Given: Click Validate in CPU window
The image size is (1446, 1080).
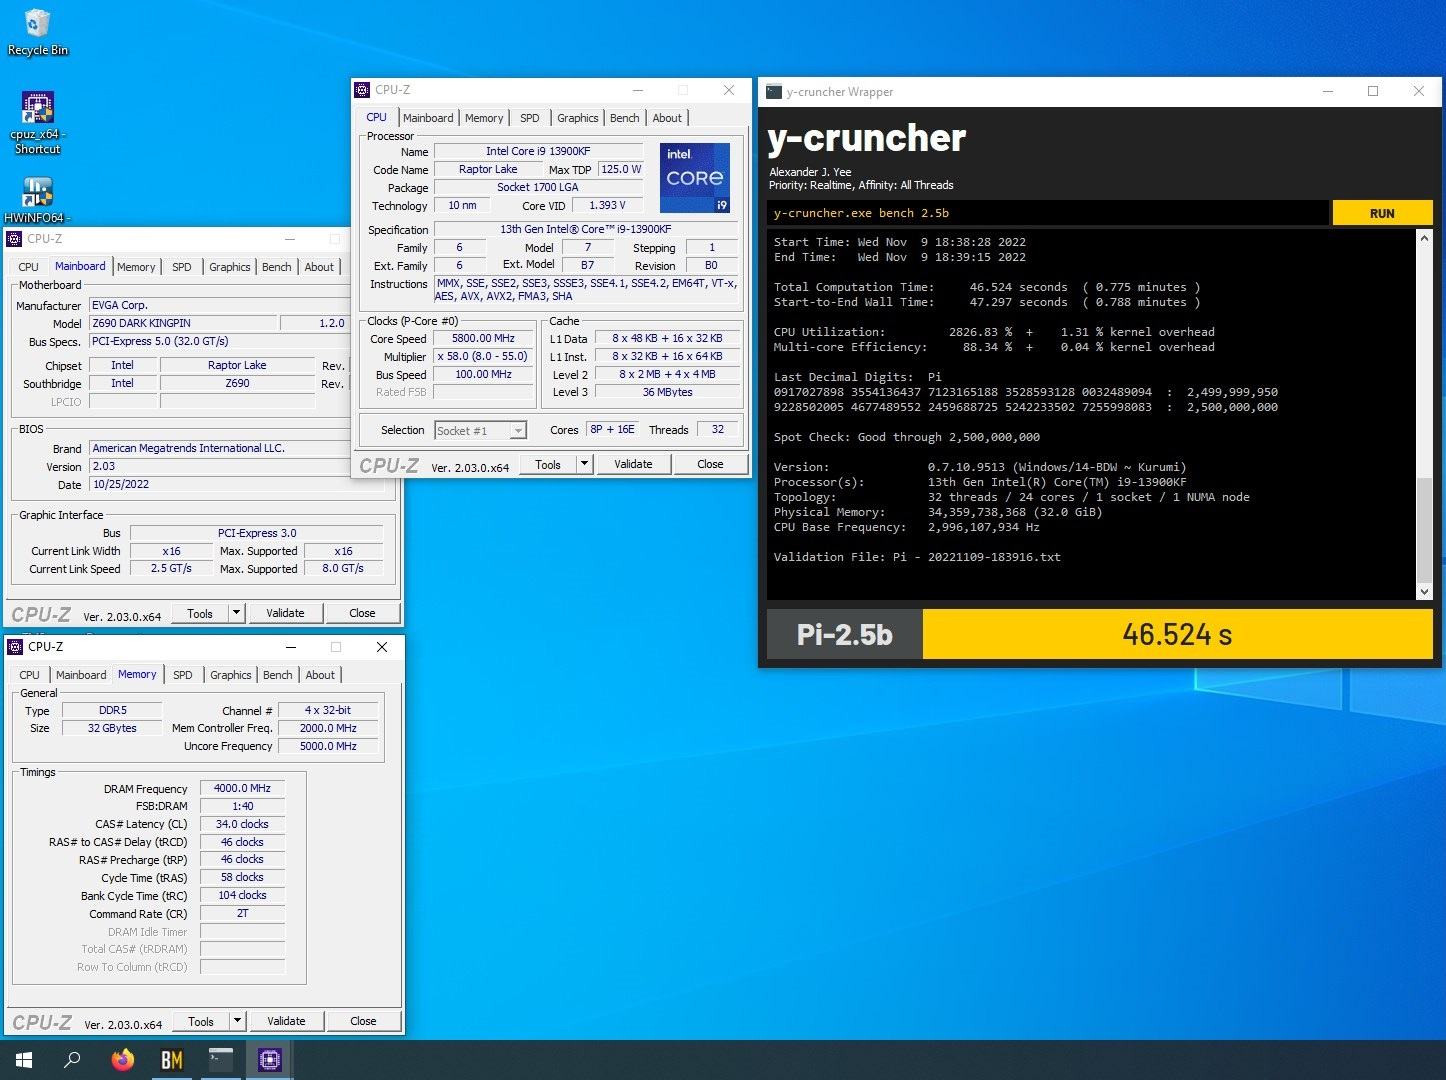Looking at the screenshot, I should tap(633, 464).
